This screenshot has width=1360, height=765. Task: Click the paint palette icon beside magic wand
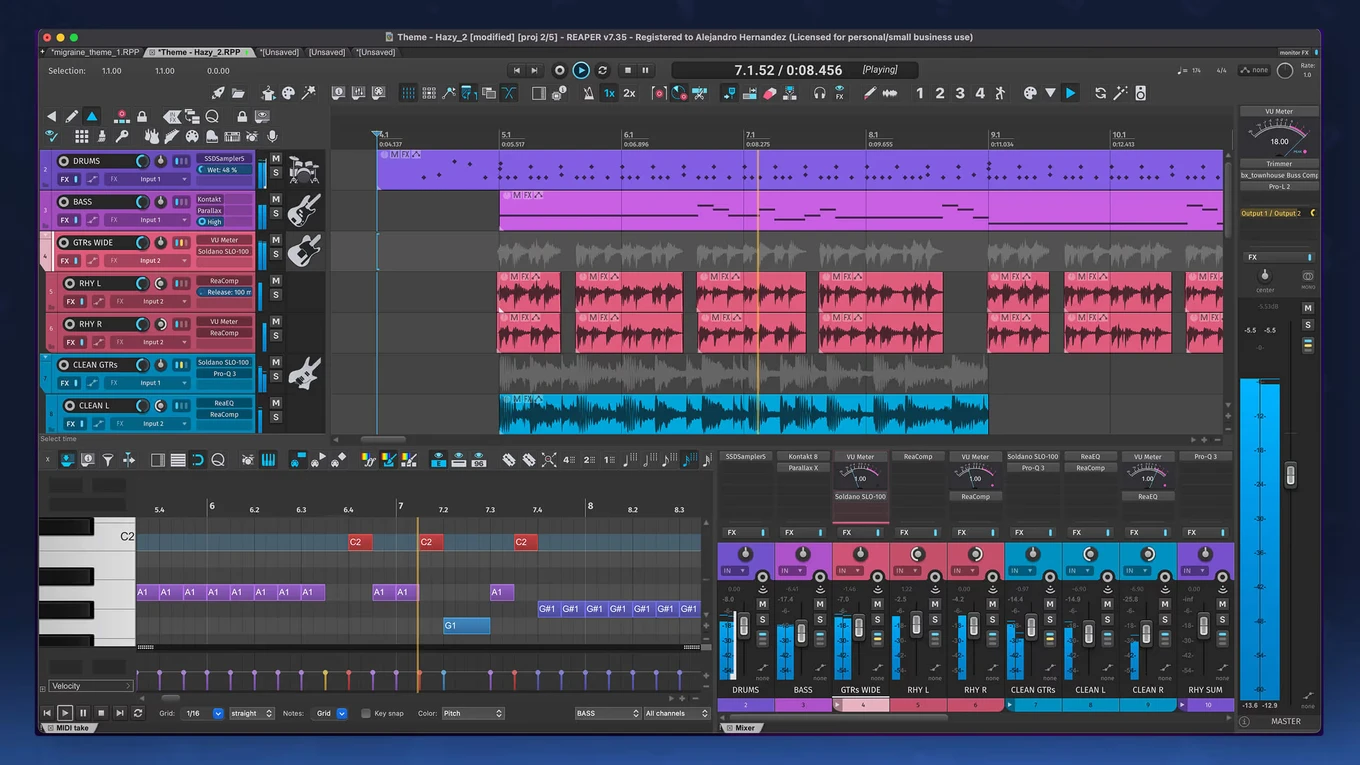tap(288, 93)
